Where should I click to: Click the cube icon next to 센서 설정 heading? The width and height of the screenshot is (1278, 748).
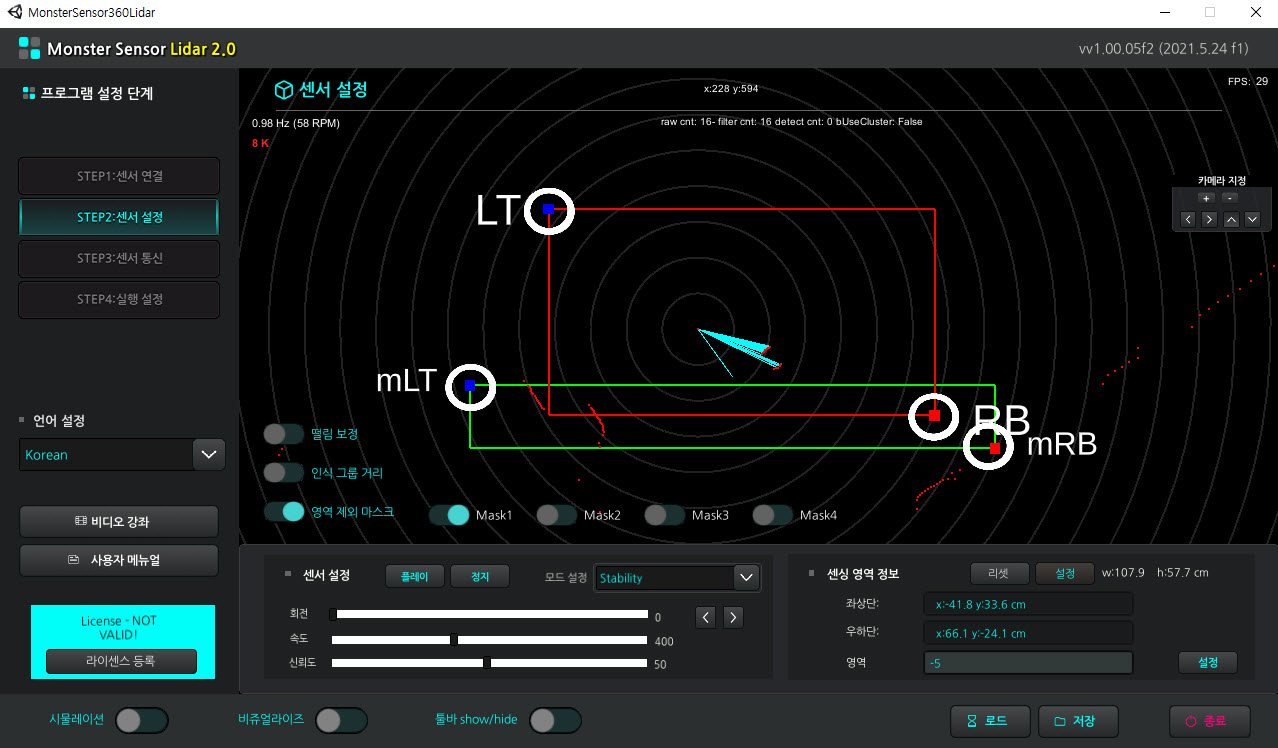[x=284, y=90]
